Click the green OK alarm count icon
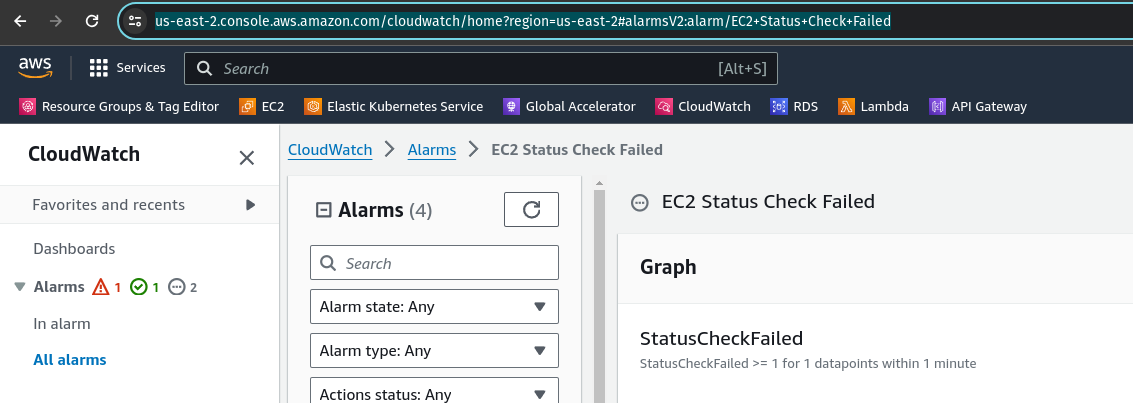 (139, 287)
